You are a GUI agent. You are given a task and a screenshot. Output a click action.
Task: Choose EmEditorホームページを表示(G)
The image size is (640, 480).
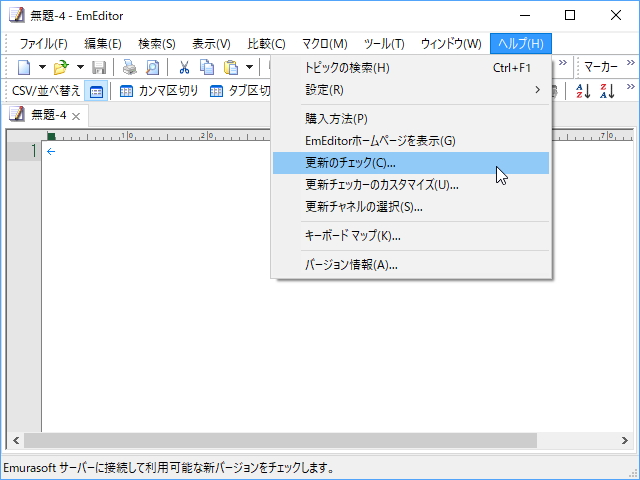tap(411, 141)
